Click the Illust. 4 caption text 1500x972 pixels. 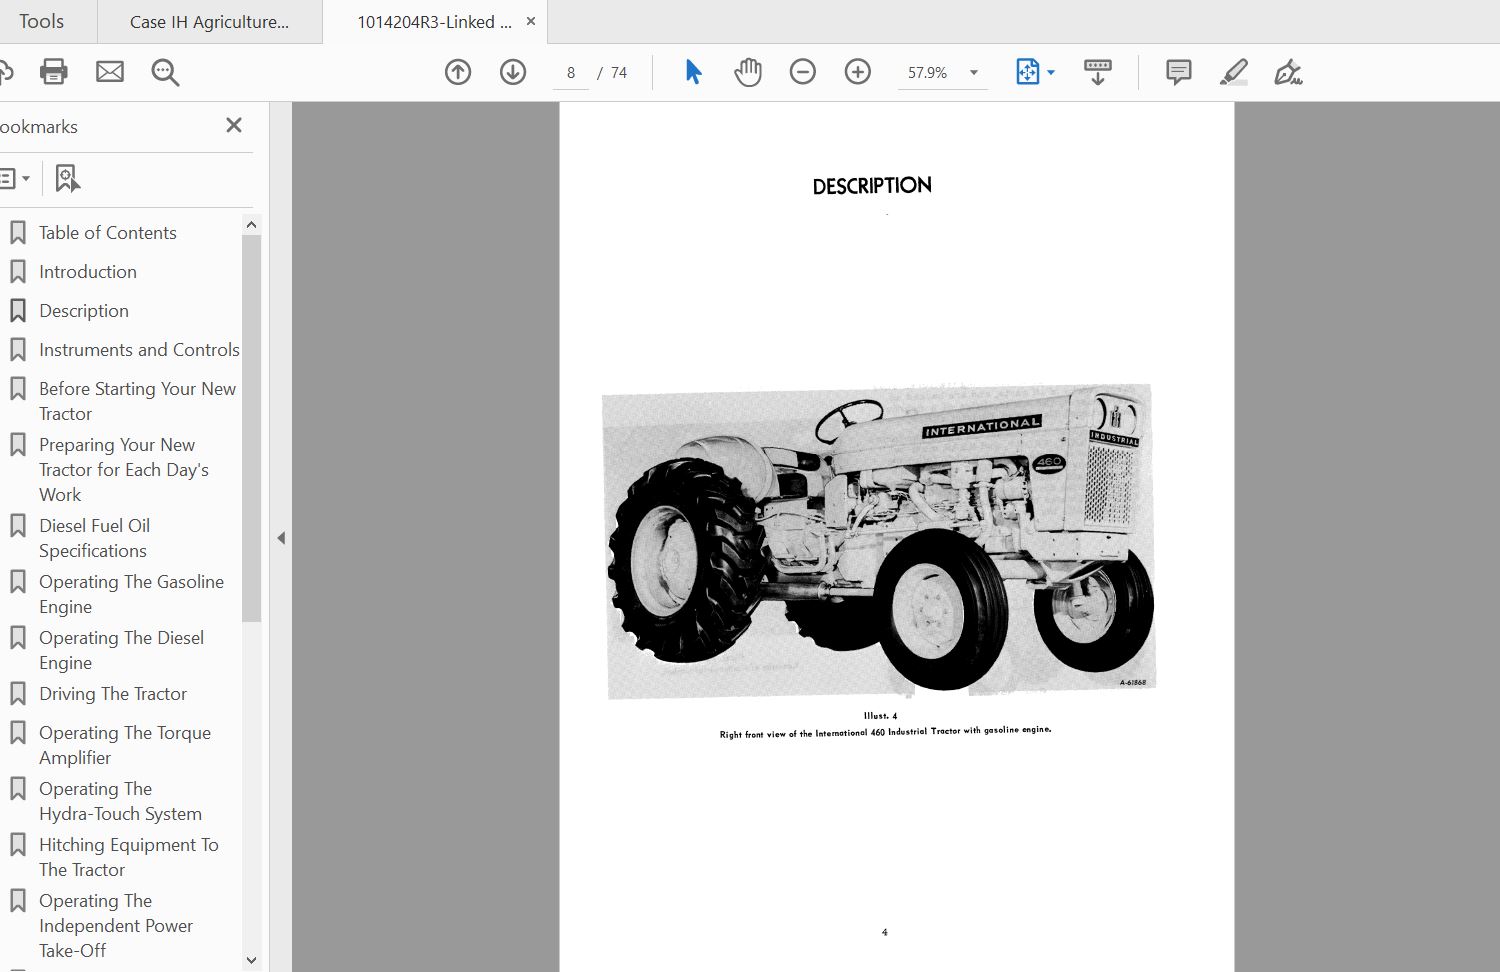pyautogui.click(x=881, y=715)
